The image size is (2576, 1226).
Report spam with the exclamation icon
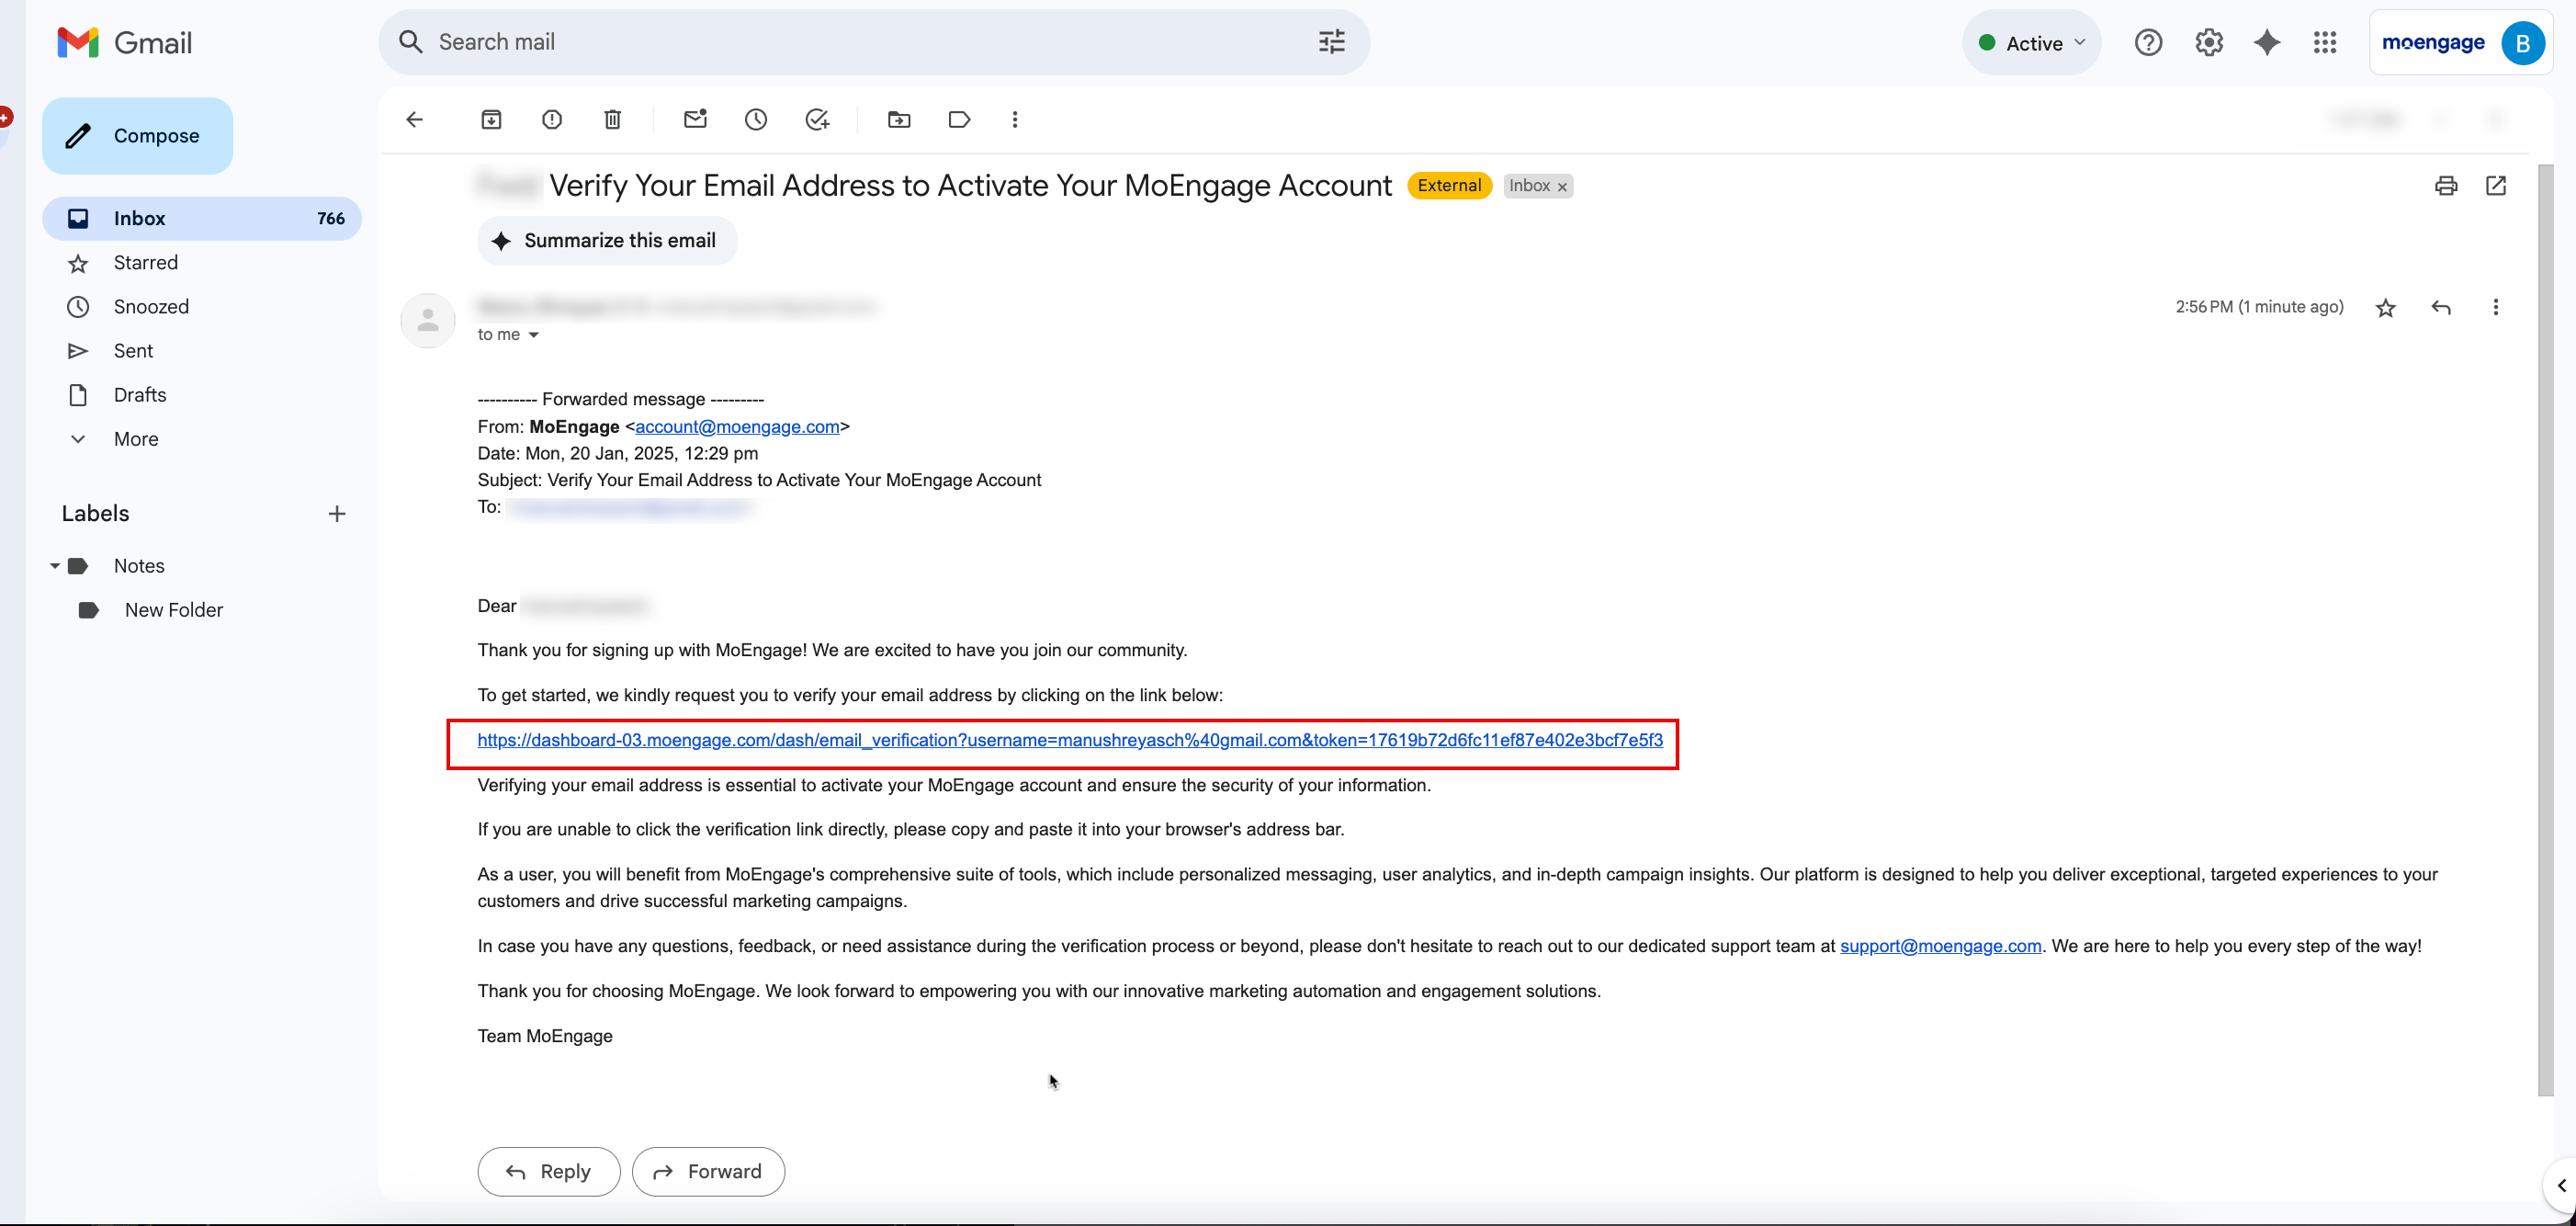[x=552, y=120]
